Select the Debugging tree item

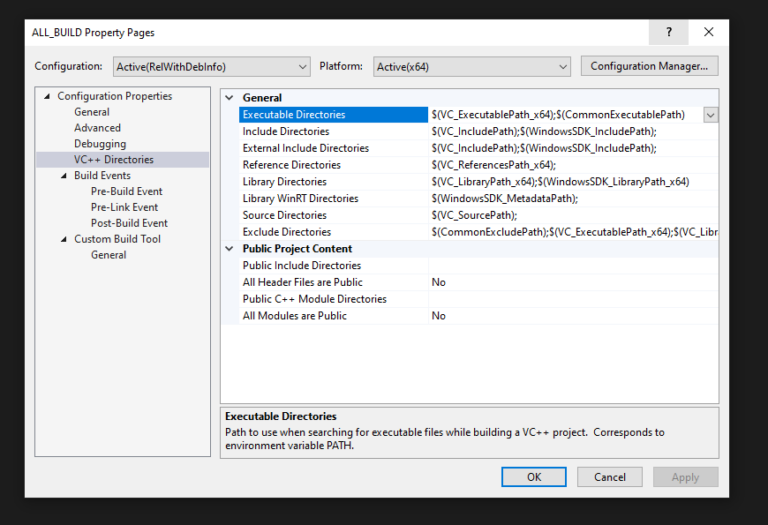point(100,144)
